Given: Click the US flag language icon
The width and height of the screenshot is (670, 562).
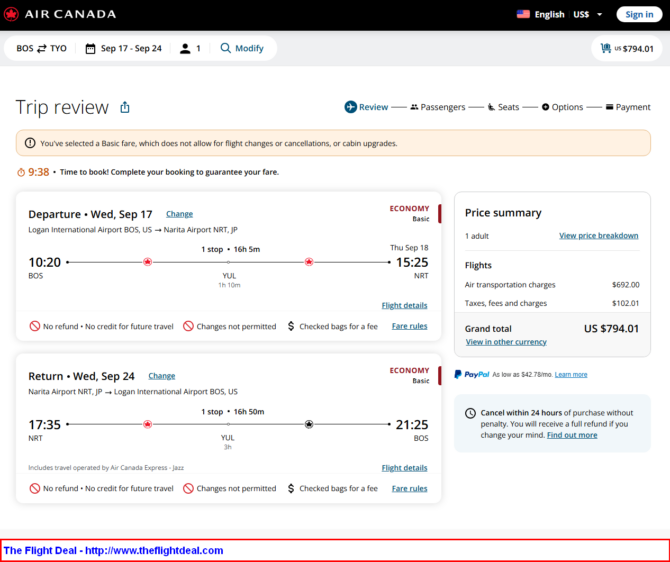Looking at the screenshot, I should point(523,14).
